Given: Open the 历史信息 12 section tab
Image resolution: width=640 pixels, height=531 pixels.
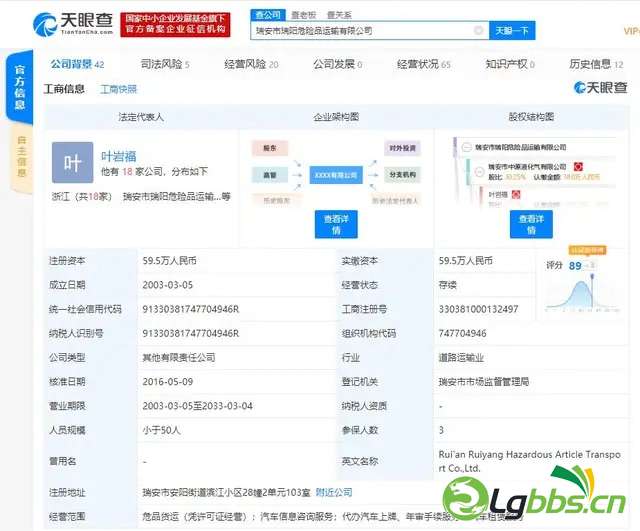Looking at the screenshot, I should click(x=596, y=64).
